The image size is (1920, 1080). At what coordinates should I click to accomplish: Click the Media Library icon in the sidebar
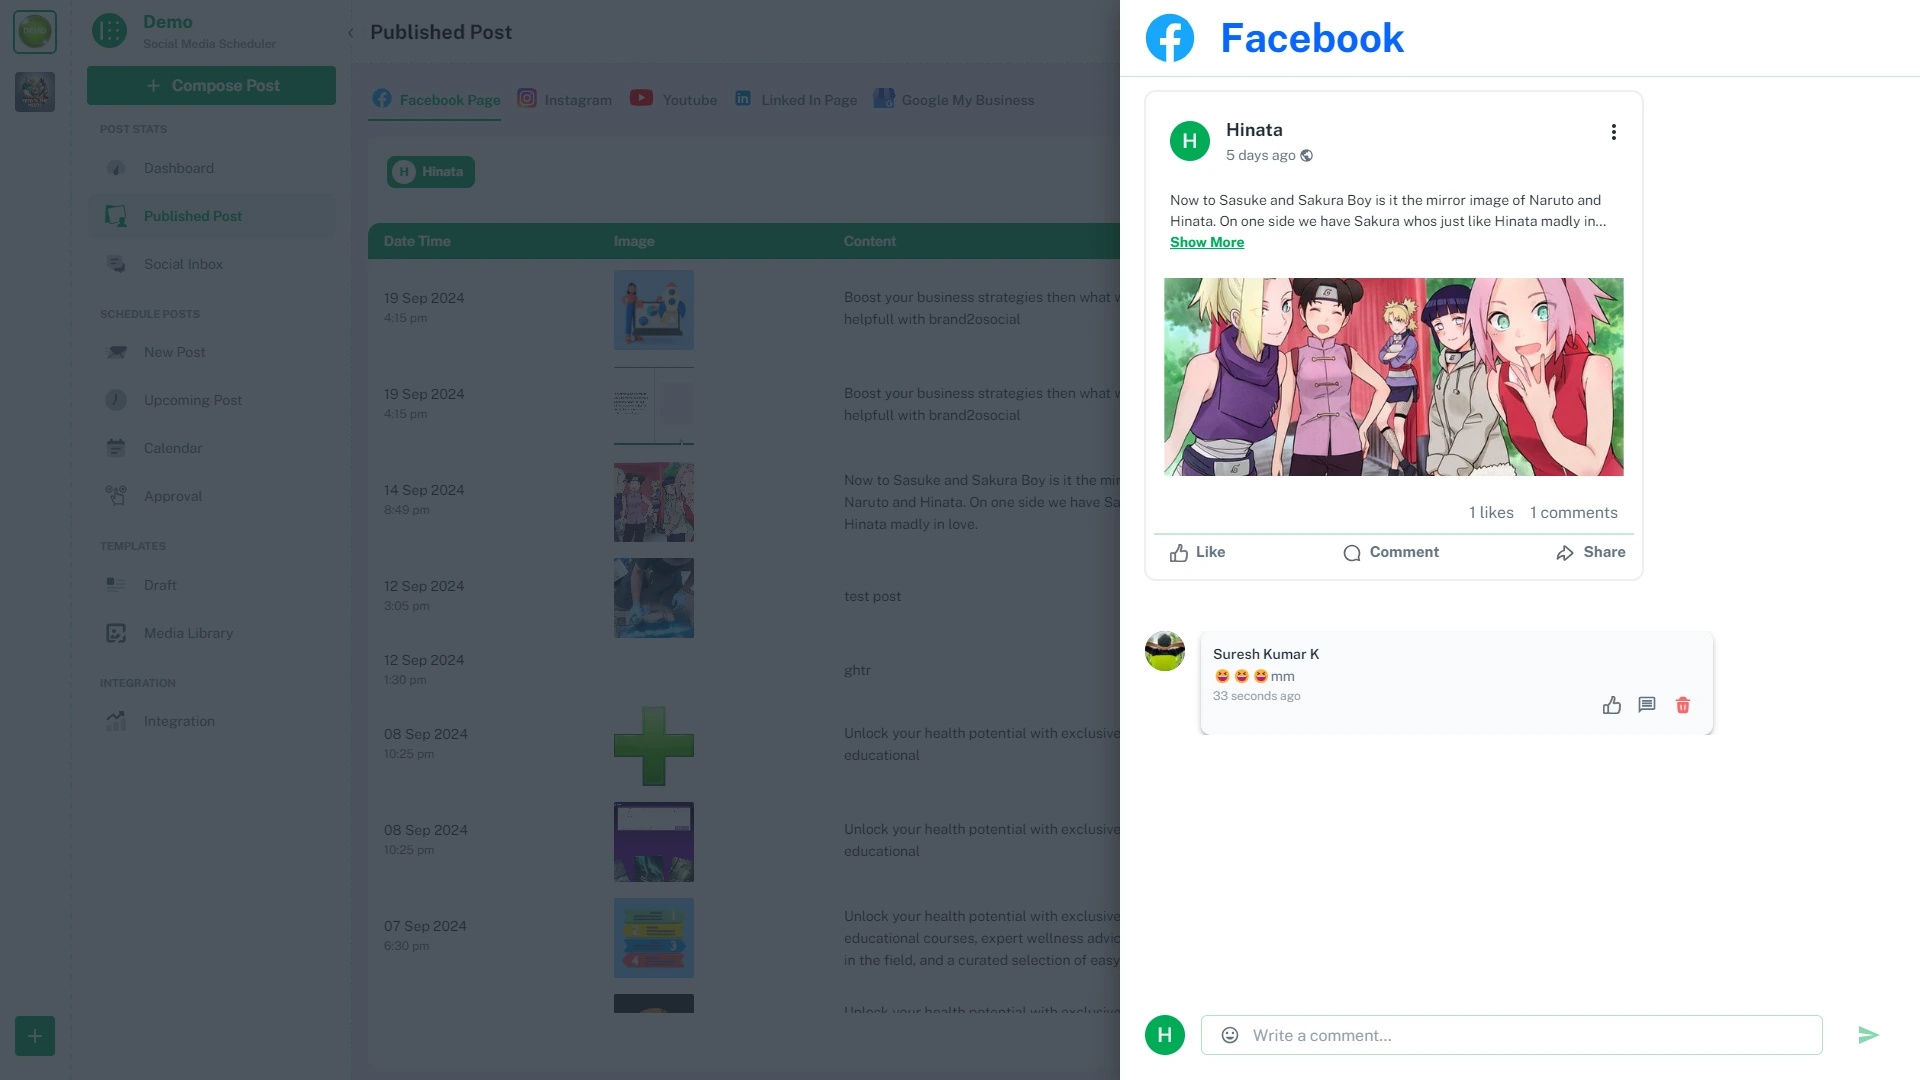[116, 633]
